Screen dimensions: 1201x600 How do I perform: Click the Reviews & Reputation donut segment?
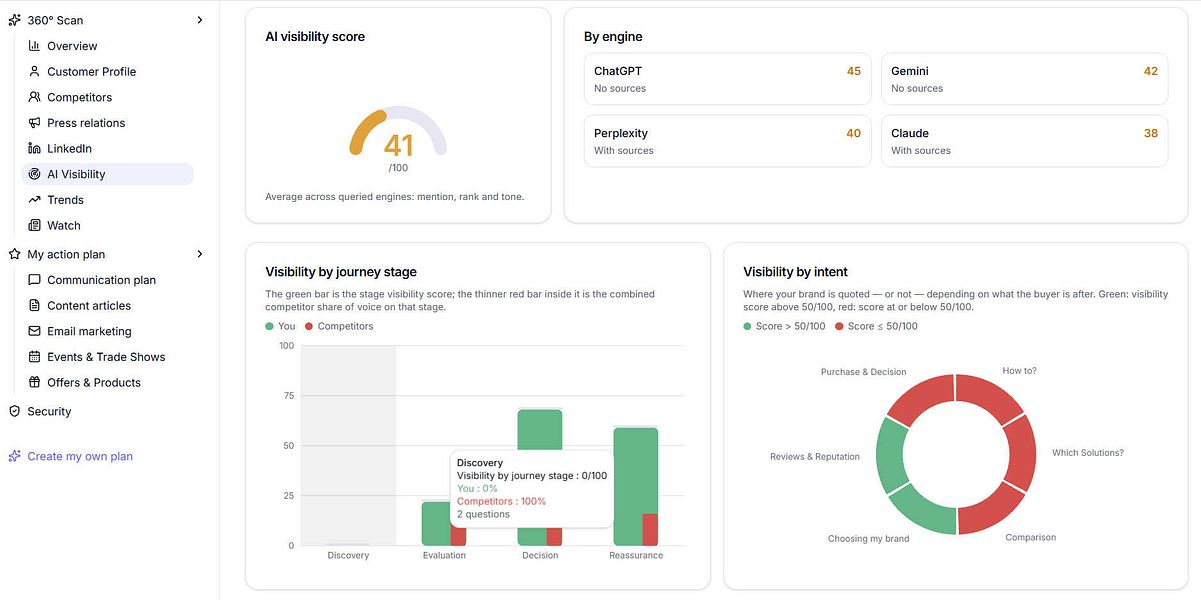point(892,455)
